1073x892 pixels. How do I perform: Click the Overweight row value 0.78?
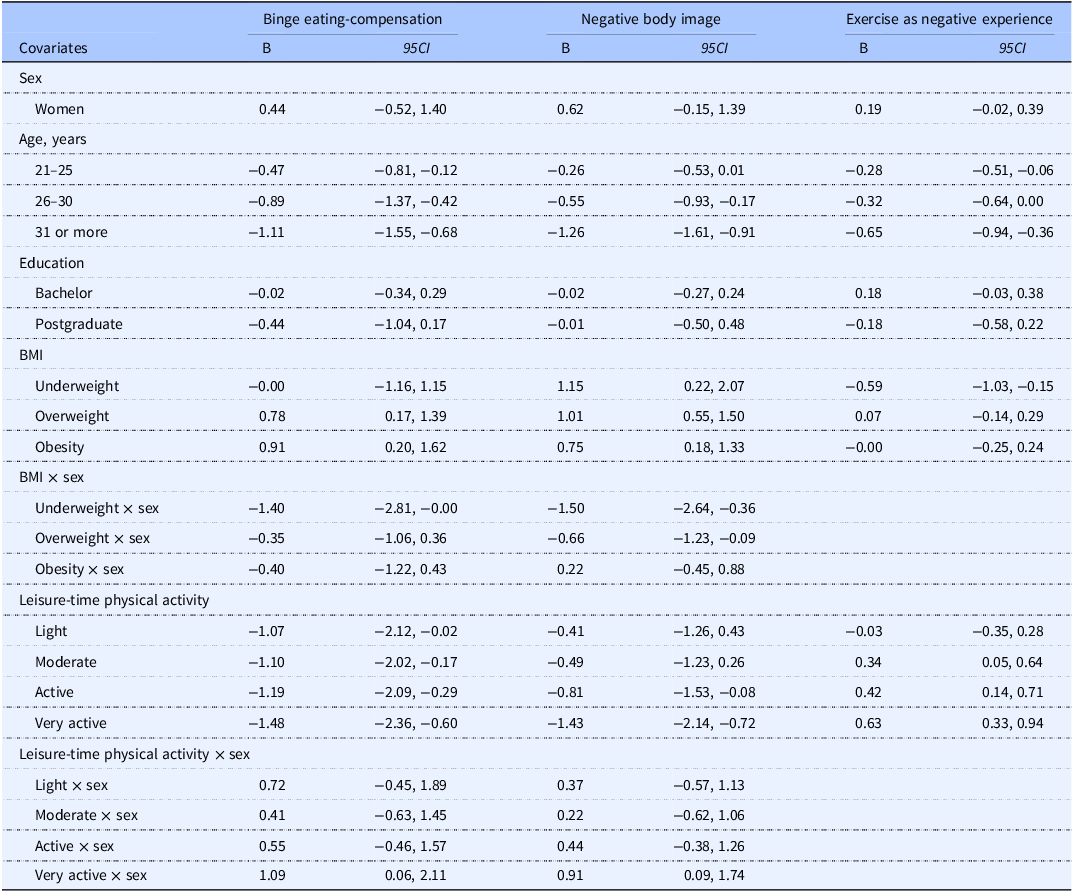point(272,416)
